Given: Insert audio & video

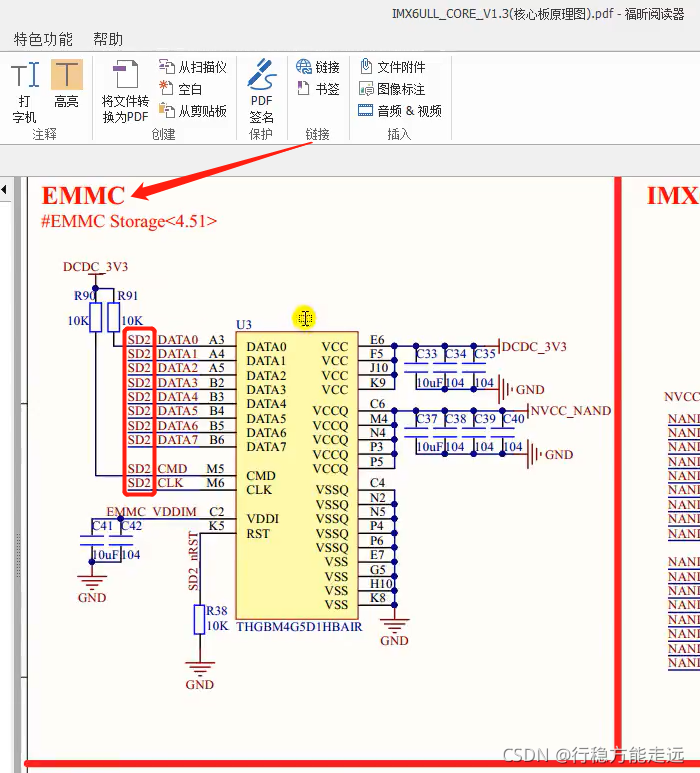Looking at the screenshot, I should (x=400, y=111).
